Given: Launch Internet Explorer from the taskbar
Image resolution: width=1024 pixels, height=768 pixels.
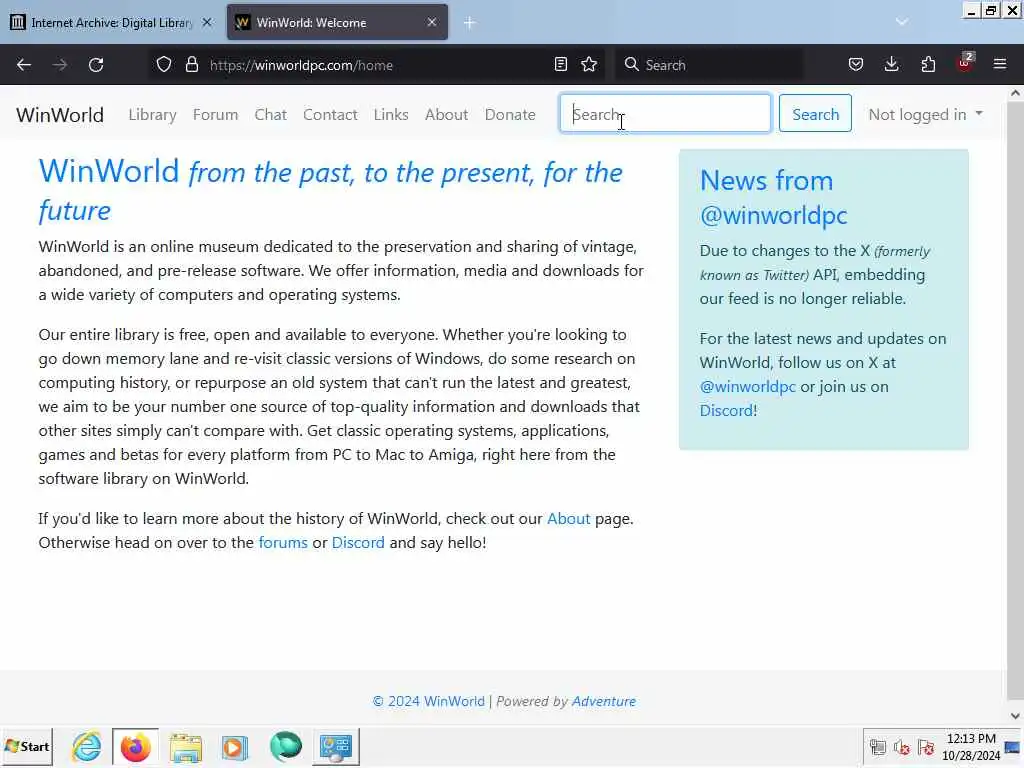Looking at the screenshot, I should pos(86,746).
